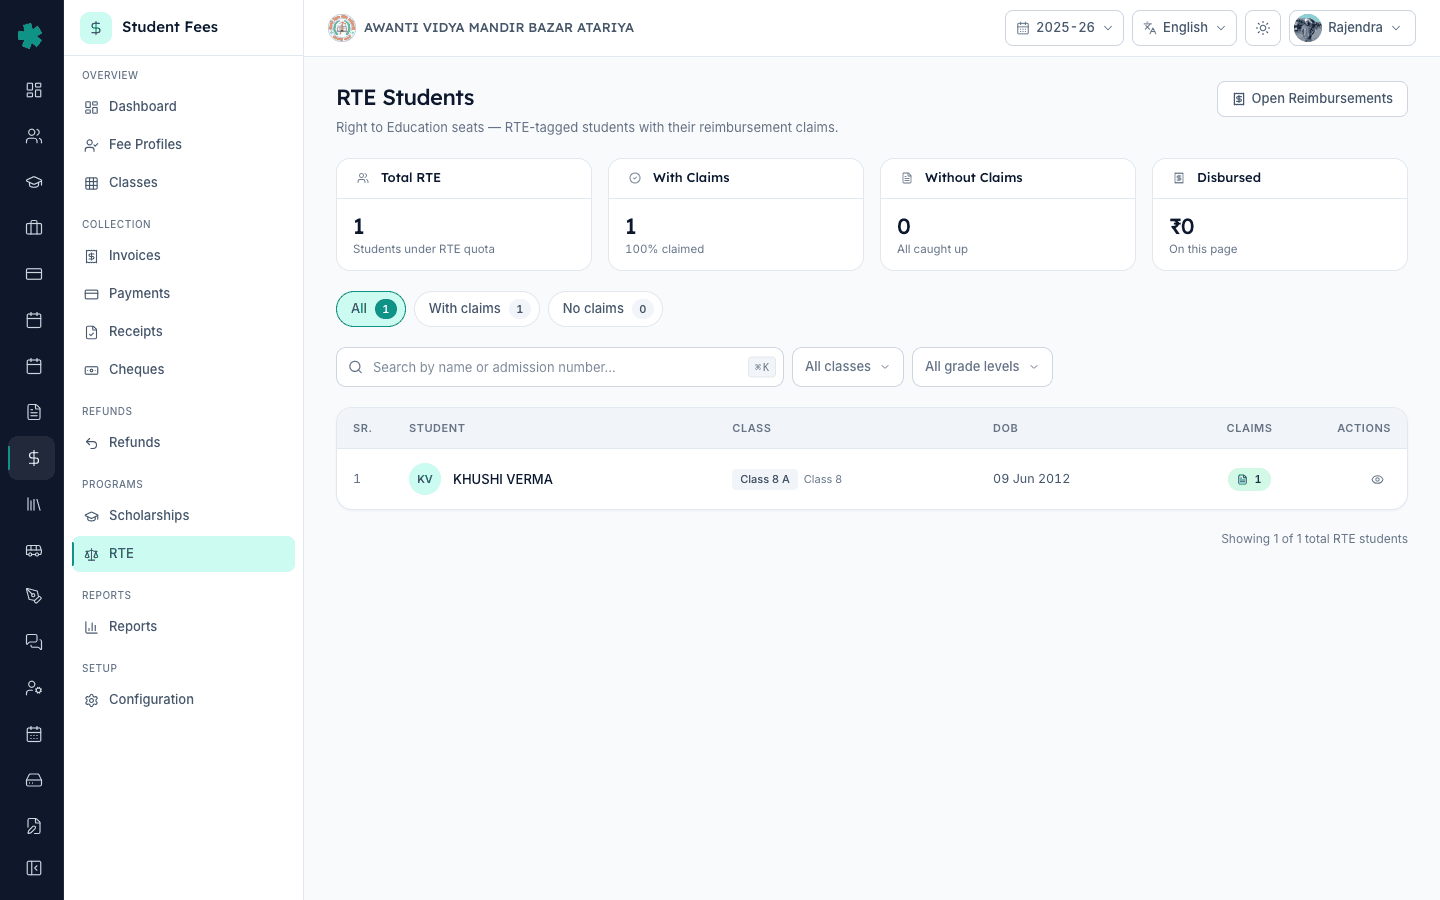Click the search by name or admission field
The height and width of the screenshot is (900, 1440).
(x=560, y=367)
